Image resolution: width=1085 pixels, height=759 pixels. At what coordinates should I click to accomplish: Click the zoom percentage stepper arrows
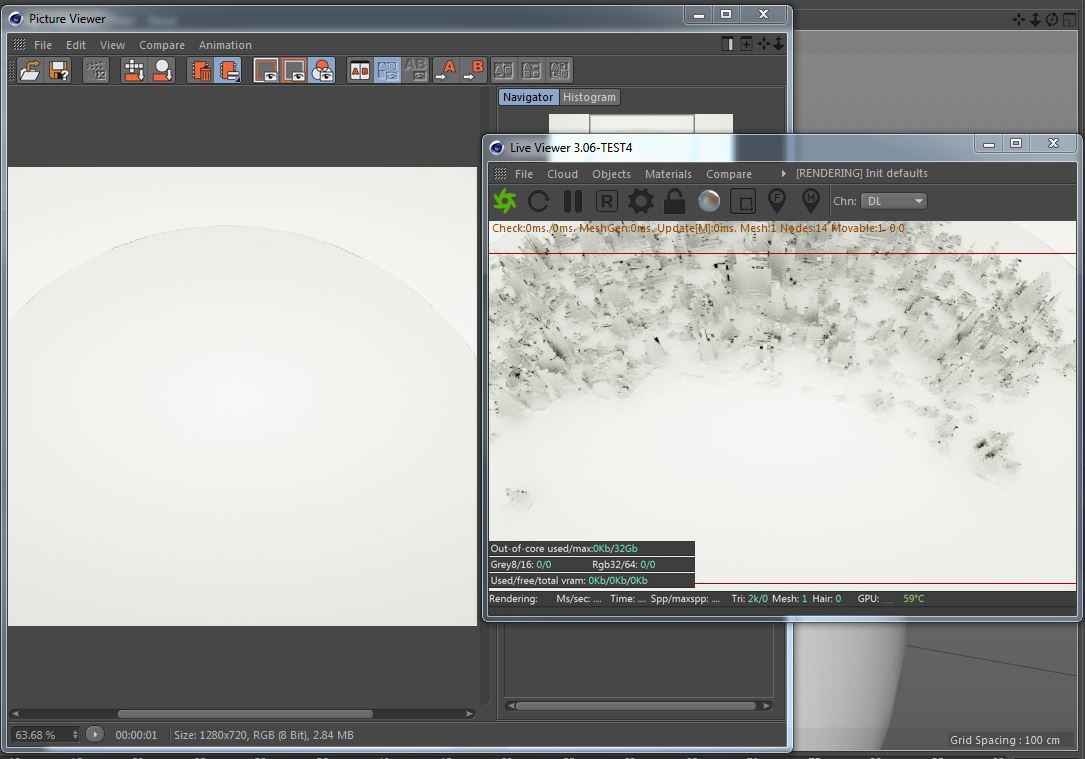75,735
